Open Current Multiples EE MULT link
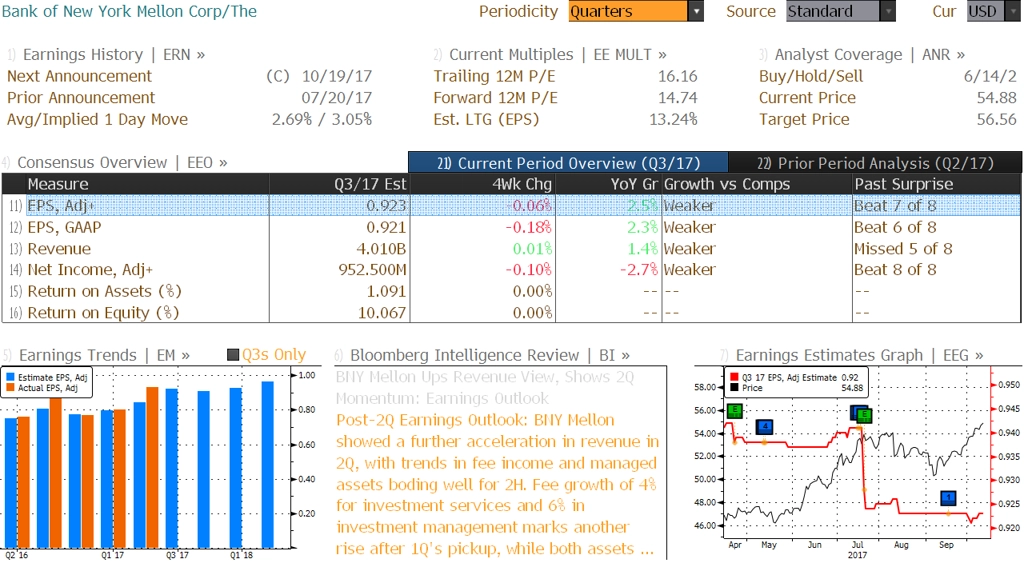Screen dimensions: 1024x563 click(x=558, y=54)
